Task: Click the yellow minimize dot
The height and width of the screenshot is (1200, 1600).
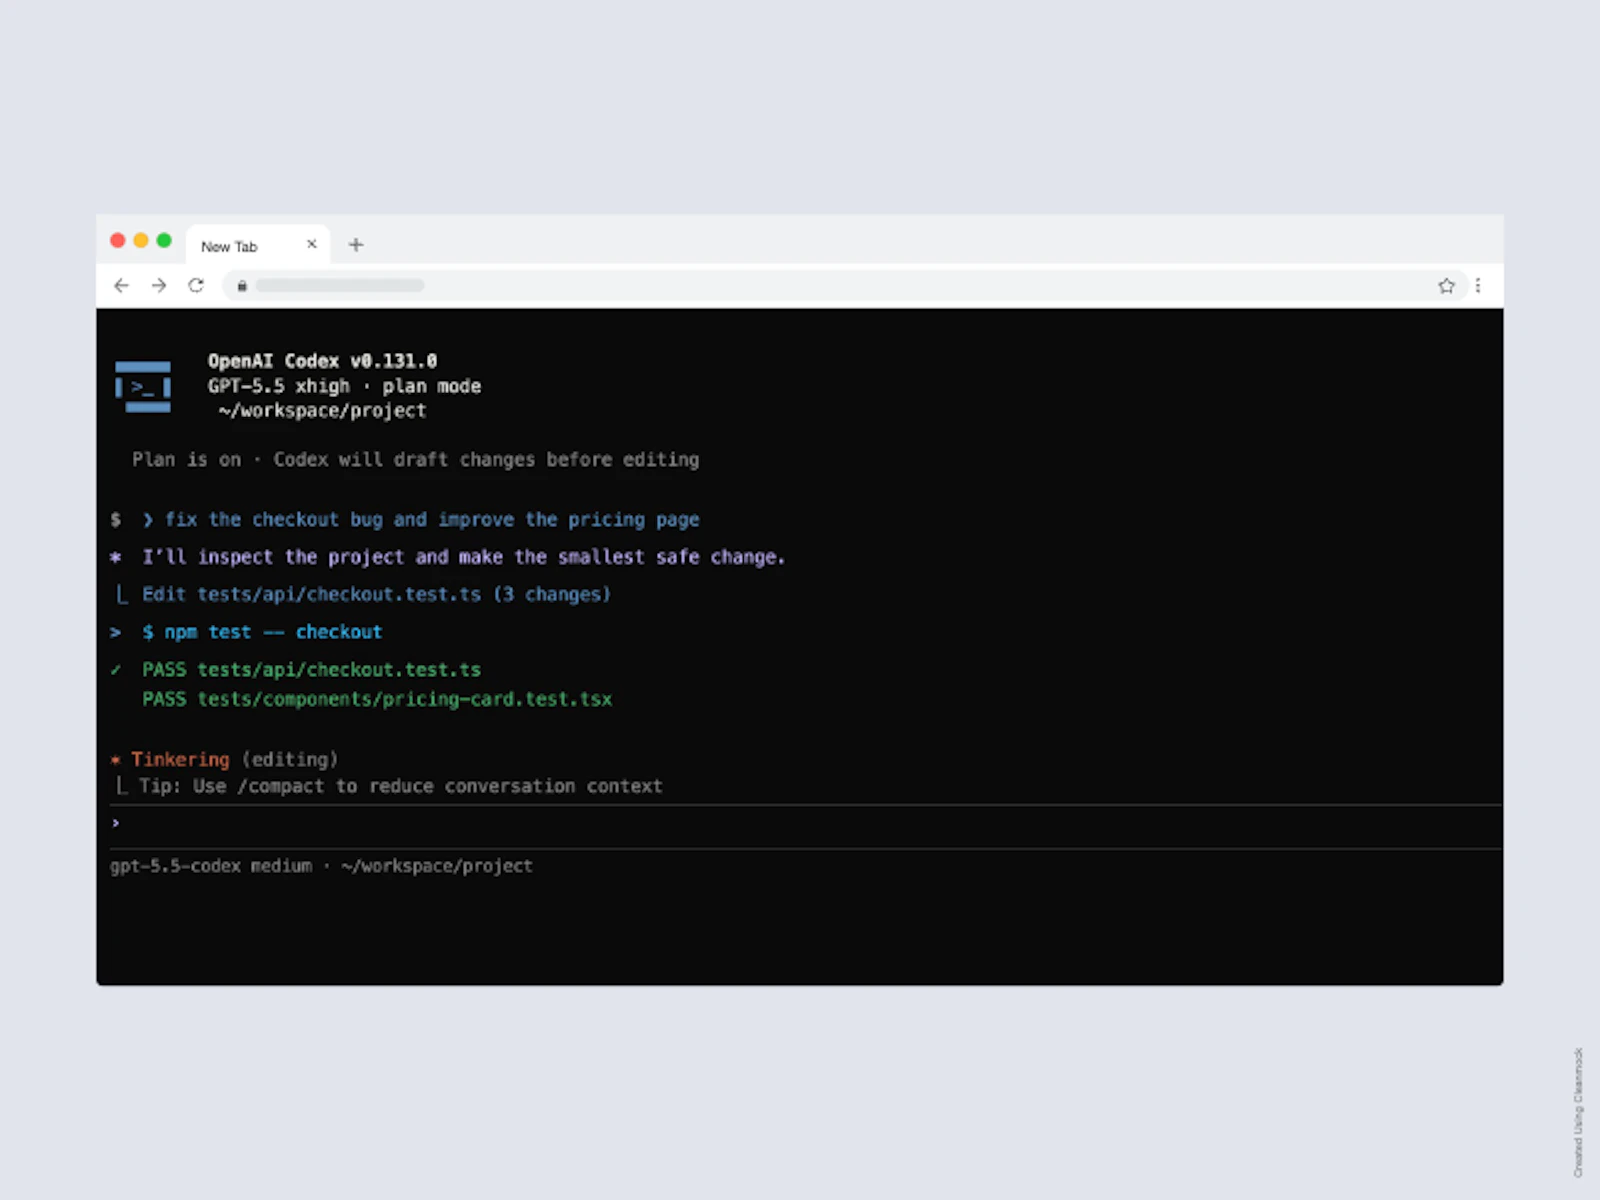Action: click(x=141, y=240)
